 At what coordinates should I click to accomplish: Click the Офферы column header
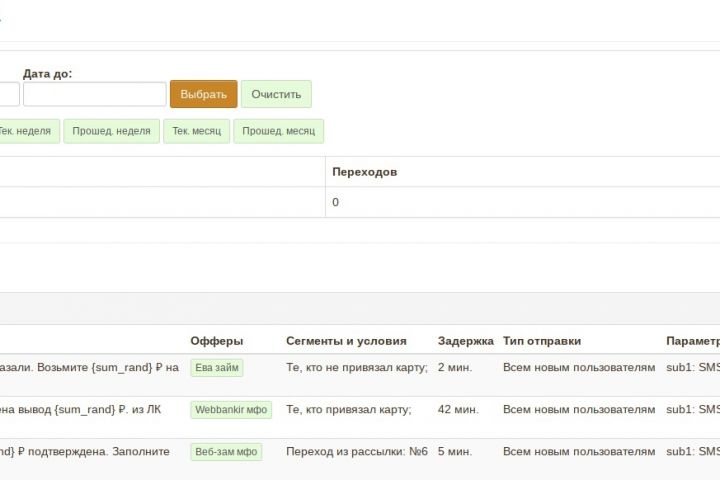coord(216,341)
